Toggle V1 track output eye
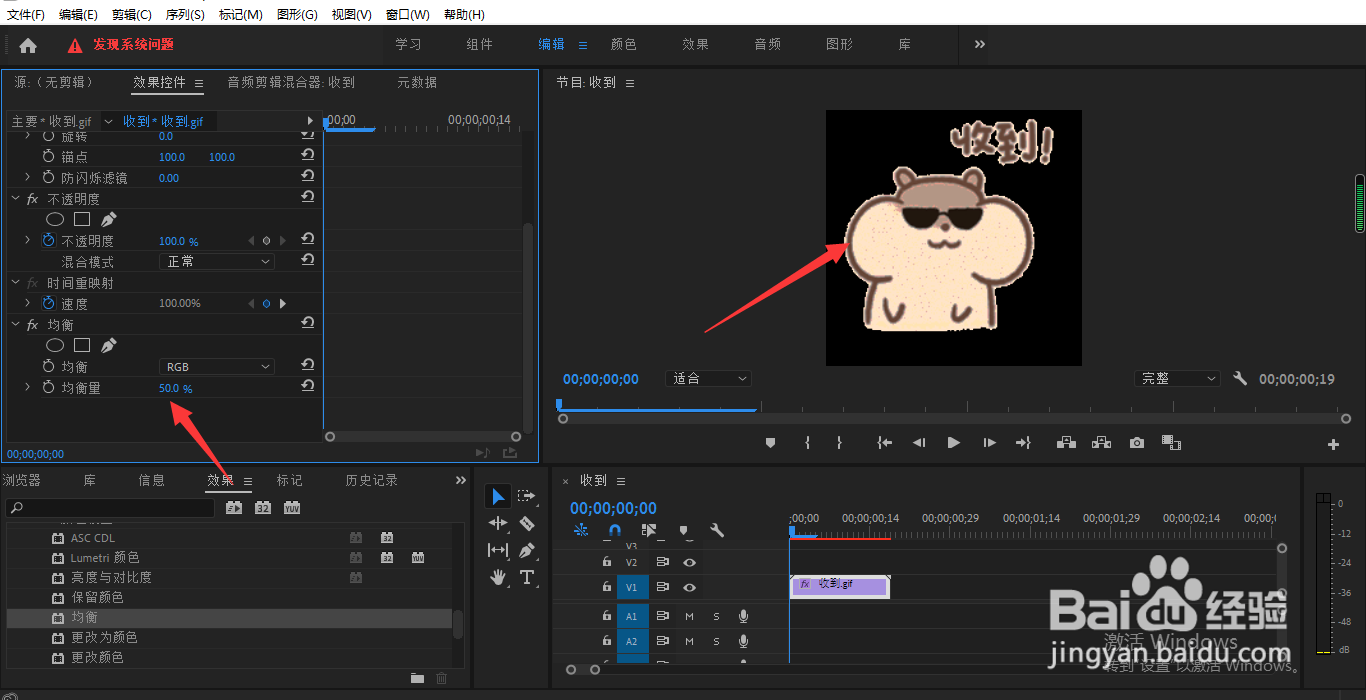The image size is (1366, 700). (x=689, y=588)
